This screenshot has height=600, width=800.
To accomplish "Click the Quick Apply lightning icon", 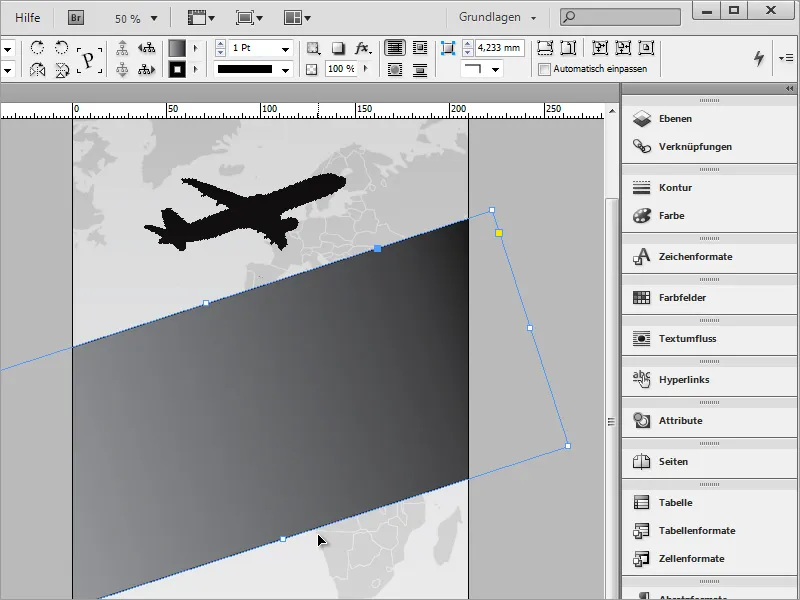I will [x=758, y=59].
